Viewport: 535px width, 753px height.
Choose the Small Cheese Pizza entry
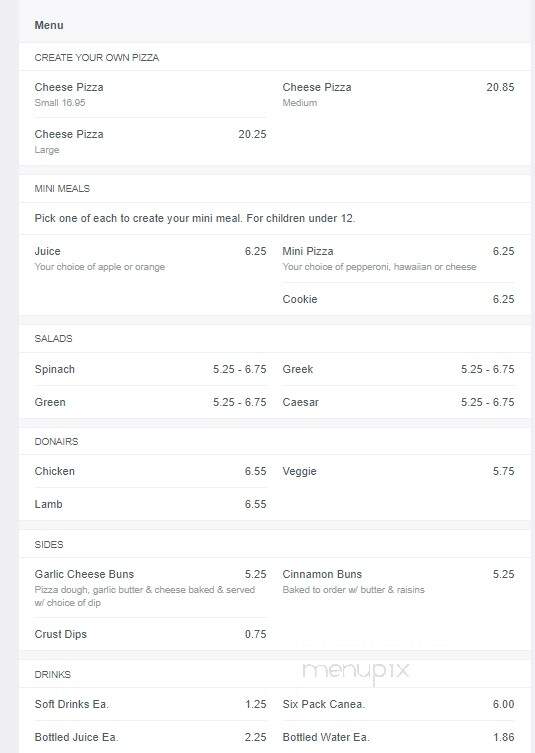click(150, 94)
